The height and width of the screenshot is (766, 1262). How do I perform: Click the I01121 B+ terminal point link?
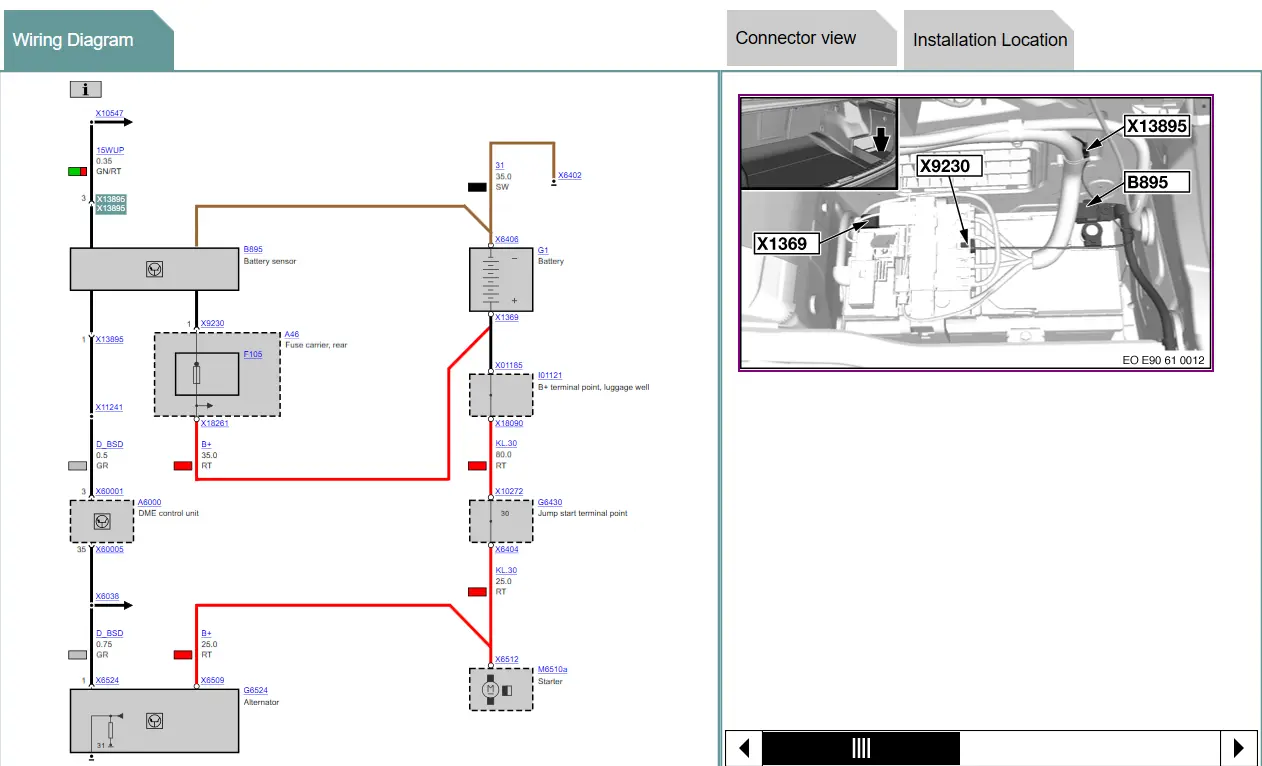point(549,376)
